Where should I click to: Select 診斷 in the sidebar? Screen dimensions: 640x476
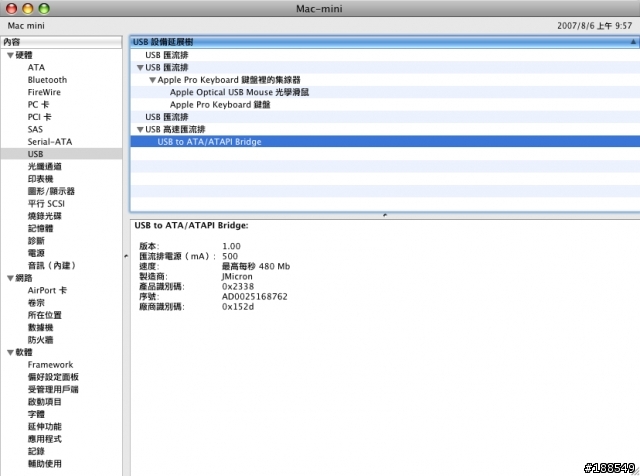[36, 241]
